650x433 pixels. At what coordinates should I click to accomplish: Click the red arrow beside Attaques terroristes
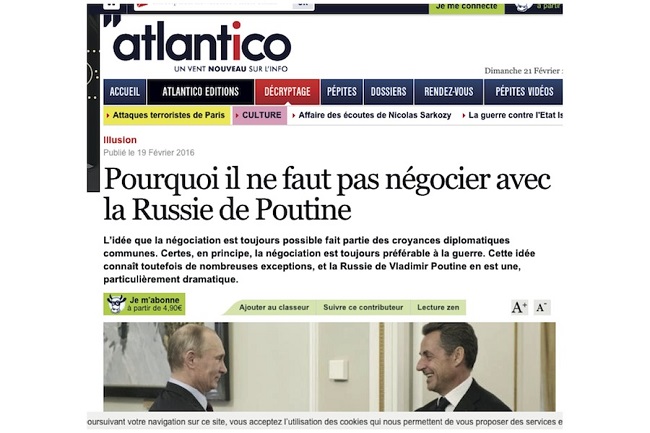[x=108, y=116]
